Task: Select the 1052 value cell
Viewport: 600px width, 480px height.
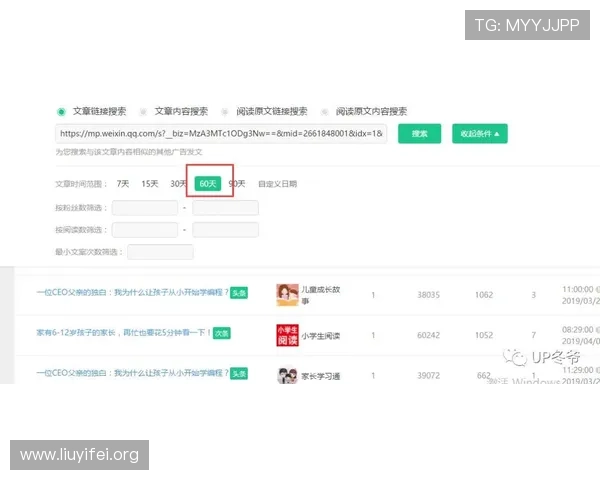Action: click(x=484, y=335)
